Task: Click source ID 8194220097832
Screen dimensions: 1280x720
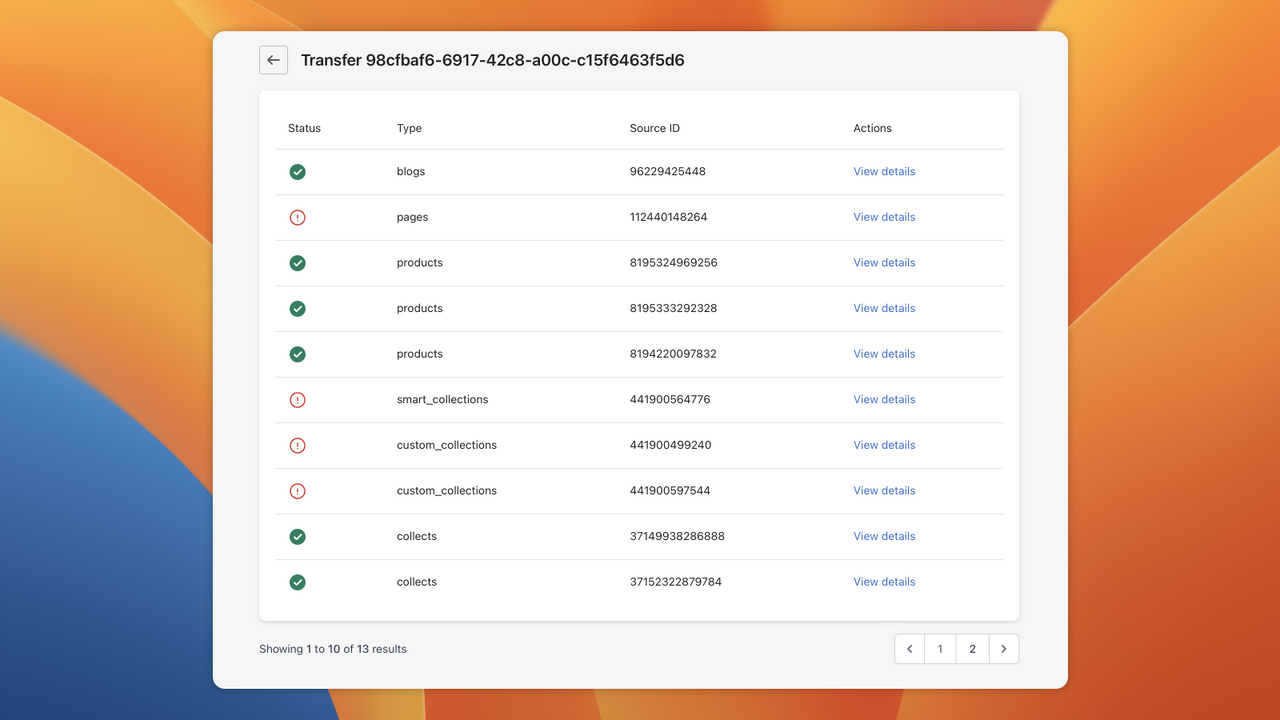Action: [x=674, y=354]
